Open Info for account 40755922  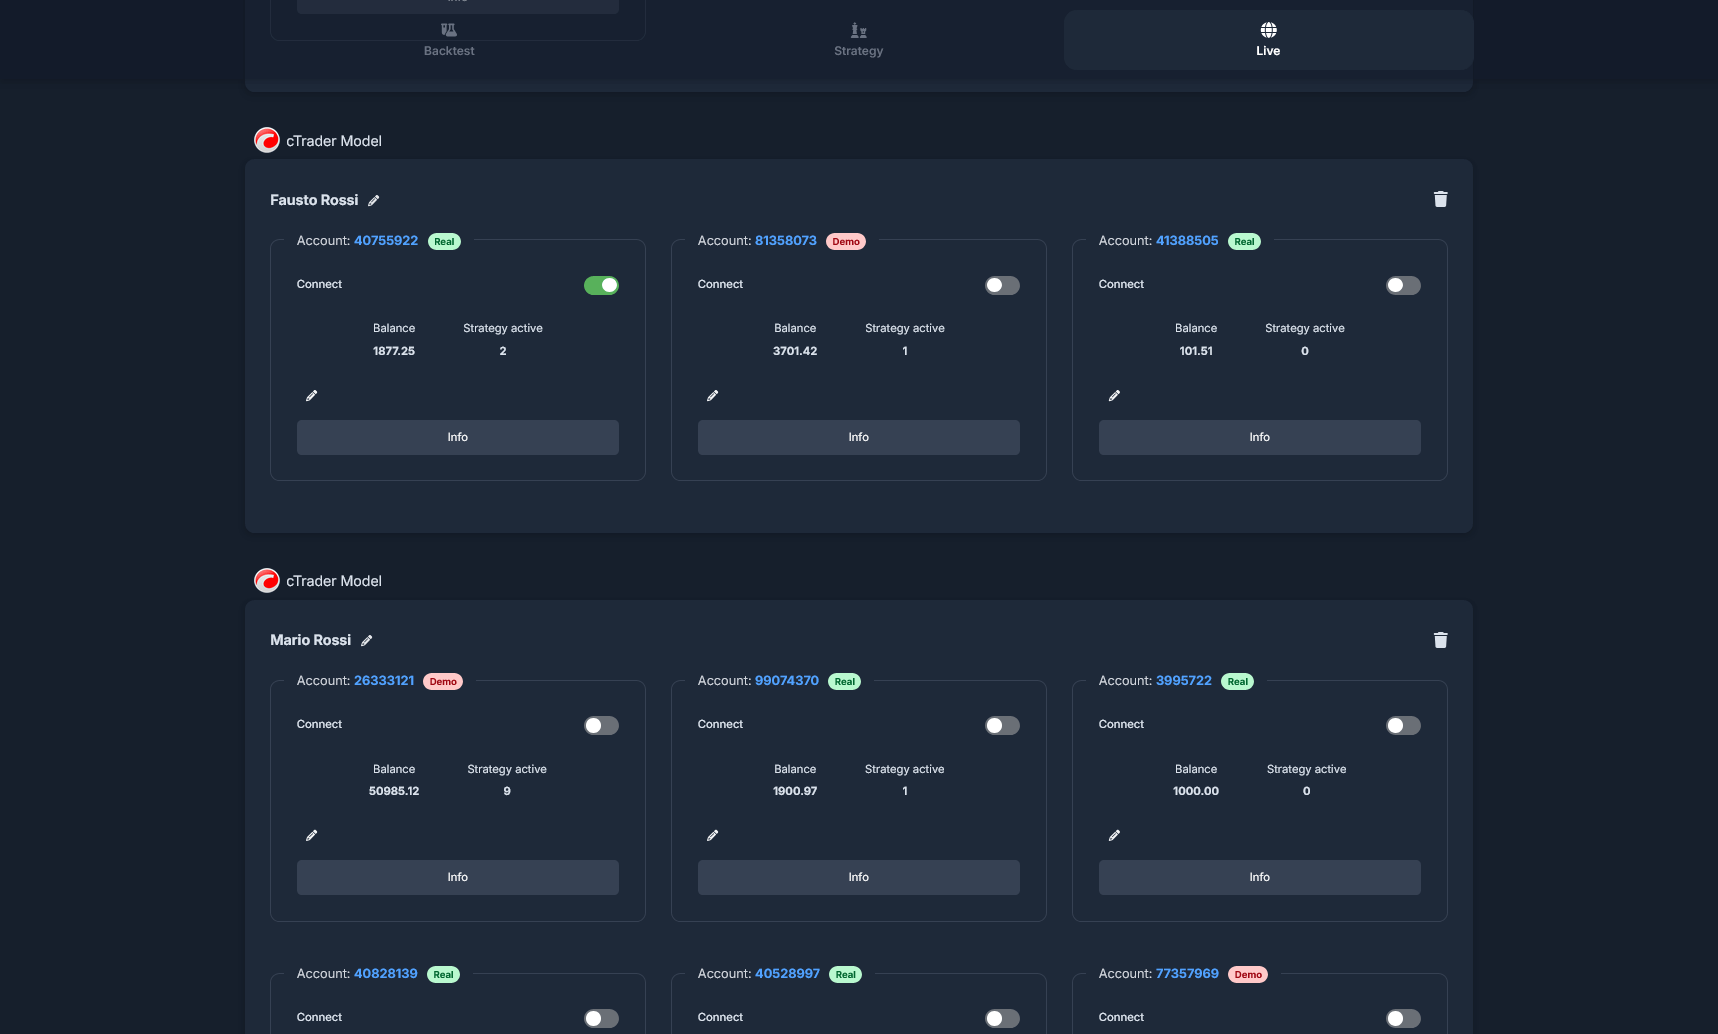458,437
